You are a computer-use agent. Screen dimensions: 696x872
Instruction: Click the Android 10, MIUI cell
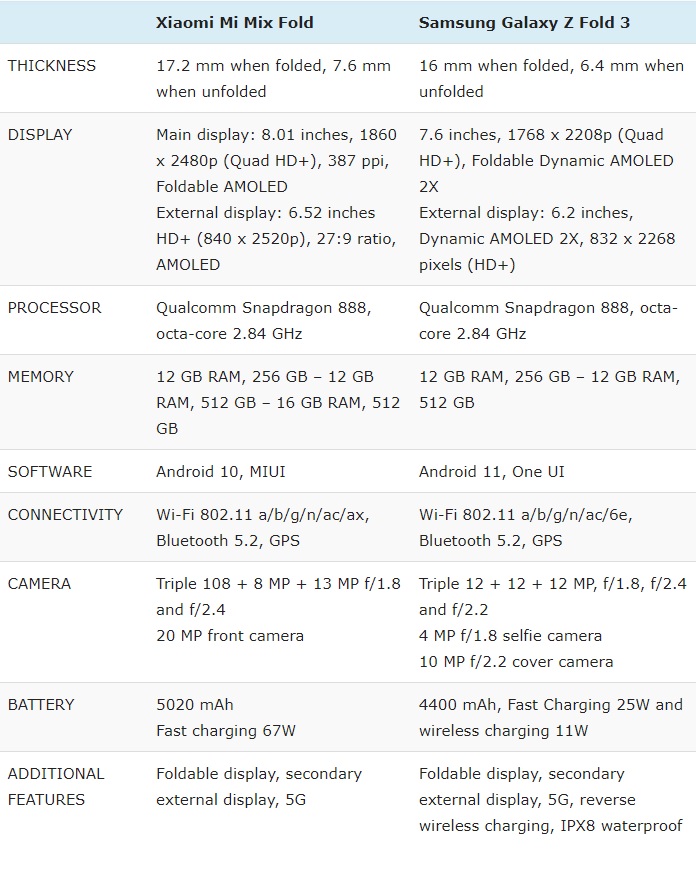(221, 472)
